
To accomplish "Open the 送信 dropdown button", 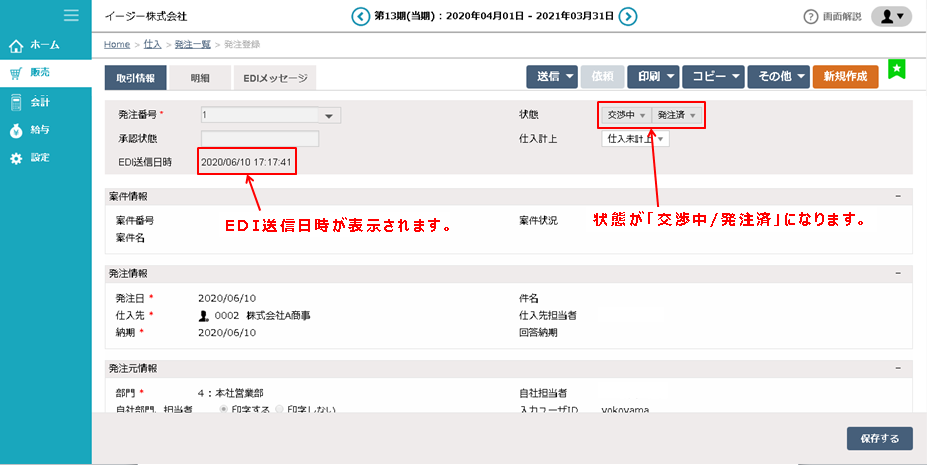I will click(554, 76).
